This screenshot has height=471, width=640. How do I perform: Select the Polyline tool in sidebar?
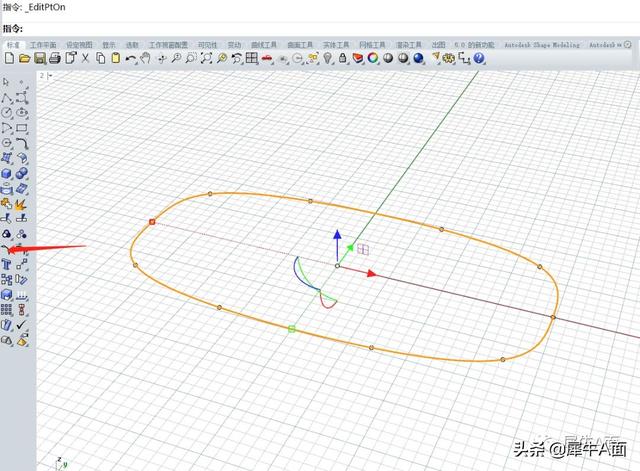pyautogui.click(x=7, y=98)
